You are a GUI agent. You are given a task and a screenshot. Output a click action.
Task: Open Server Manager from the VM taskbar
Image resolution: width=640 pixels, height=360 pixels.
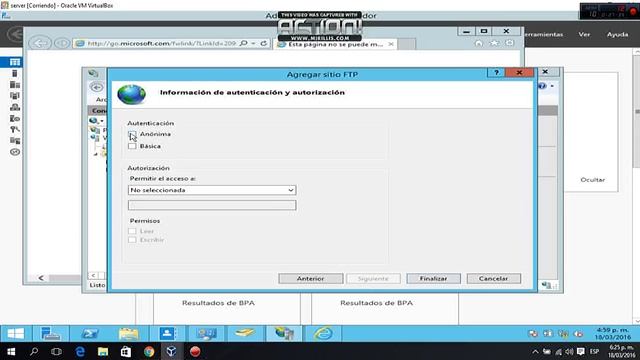51,333
